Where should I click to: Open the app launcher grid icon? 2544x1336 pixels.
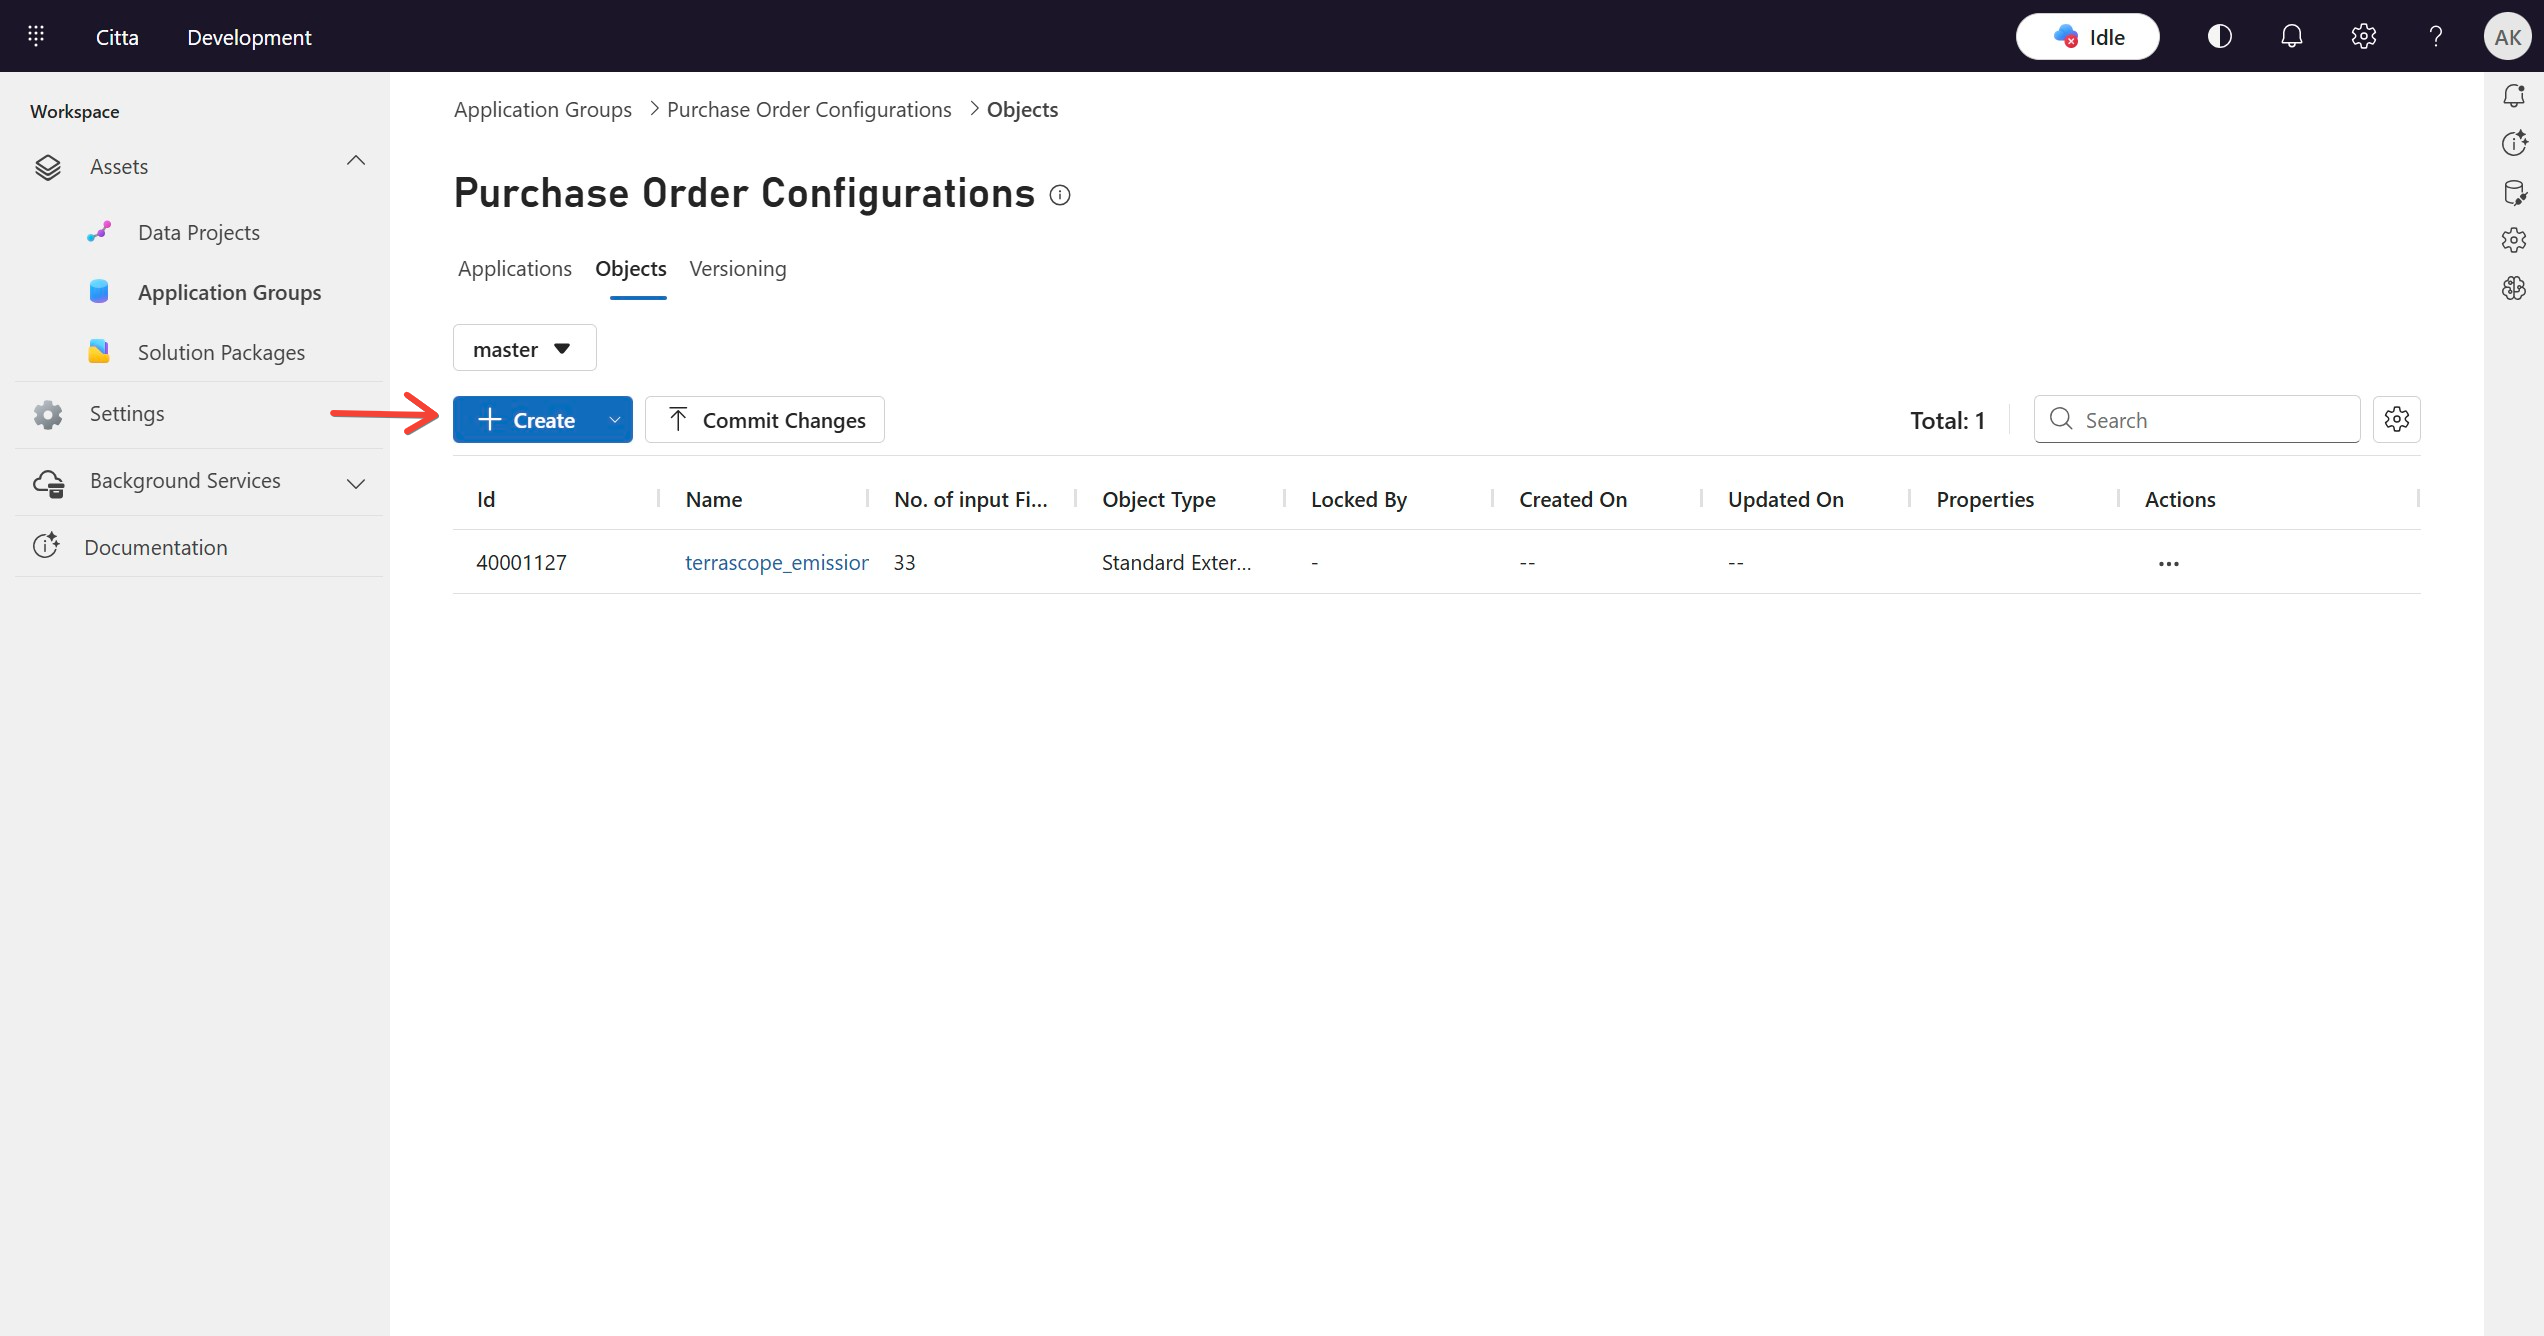pyautogui.click(x=36, y=36)
